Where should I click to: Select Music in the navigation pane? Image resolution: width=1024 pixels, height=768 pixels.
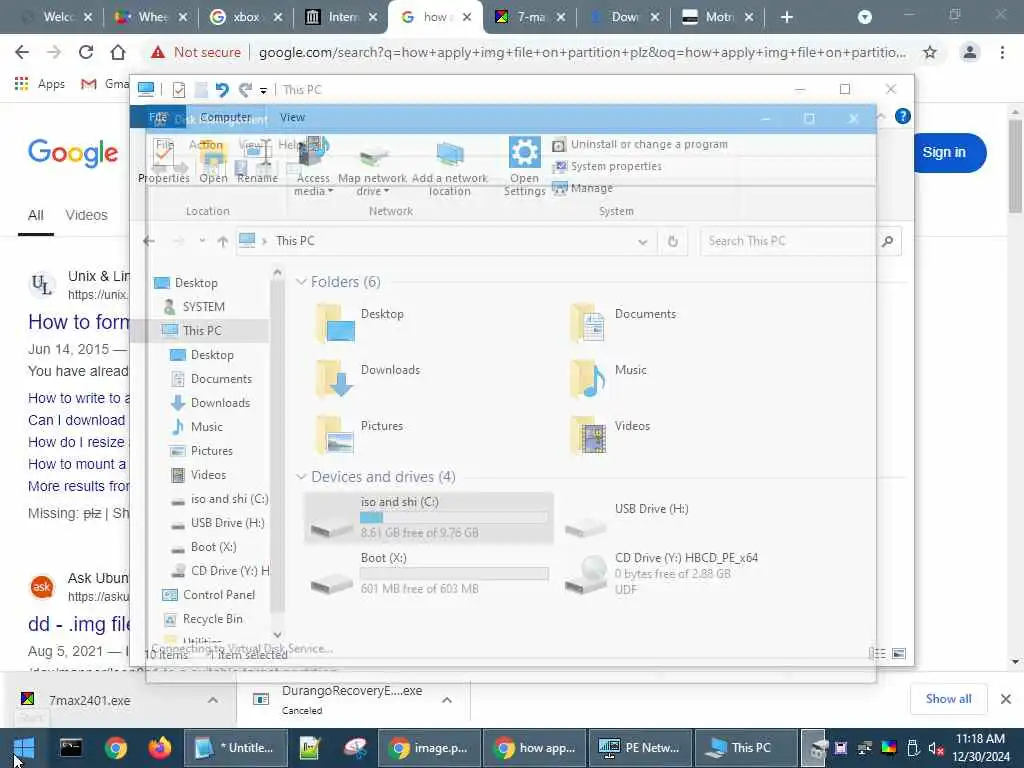(206, 427)
